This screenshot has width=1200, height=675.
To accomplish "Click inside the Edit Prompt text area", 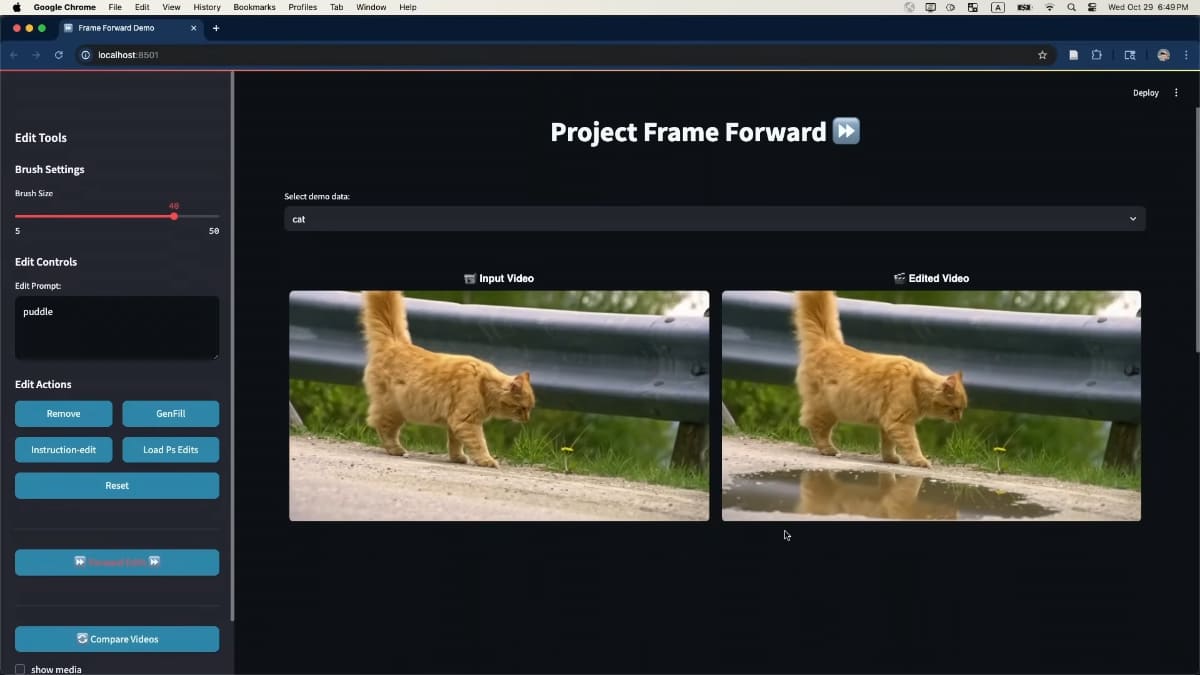I will point(116,325).
